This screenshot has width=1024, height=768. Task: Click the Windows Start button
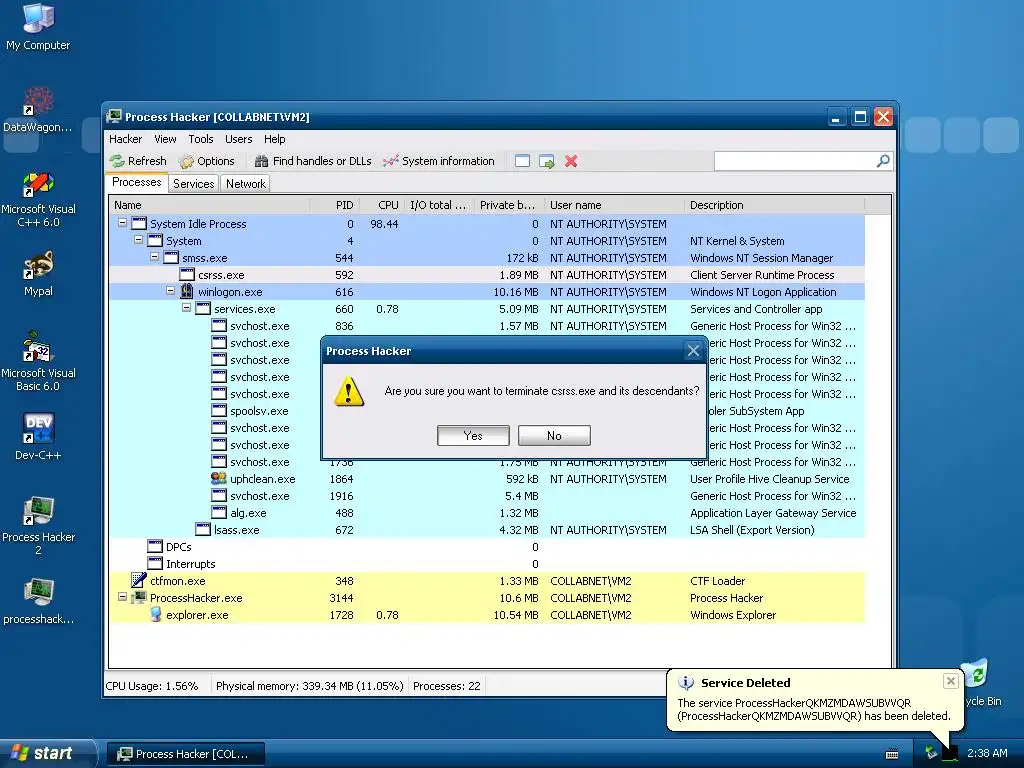[47, 753]
